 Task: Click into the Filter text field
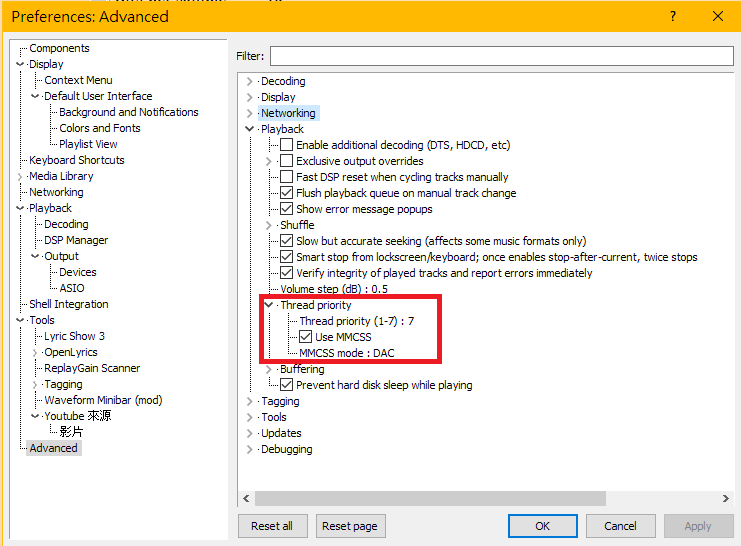[500, 56]
